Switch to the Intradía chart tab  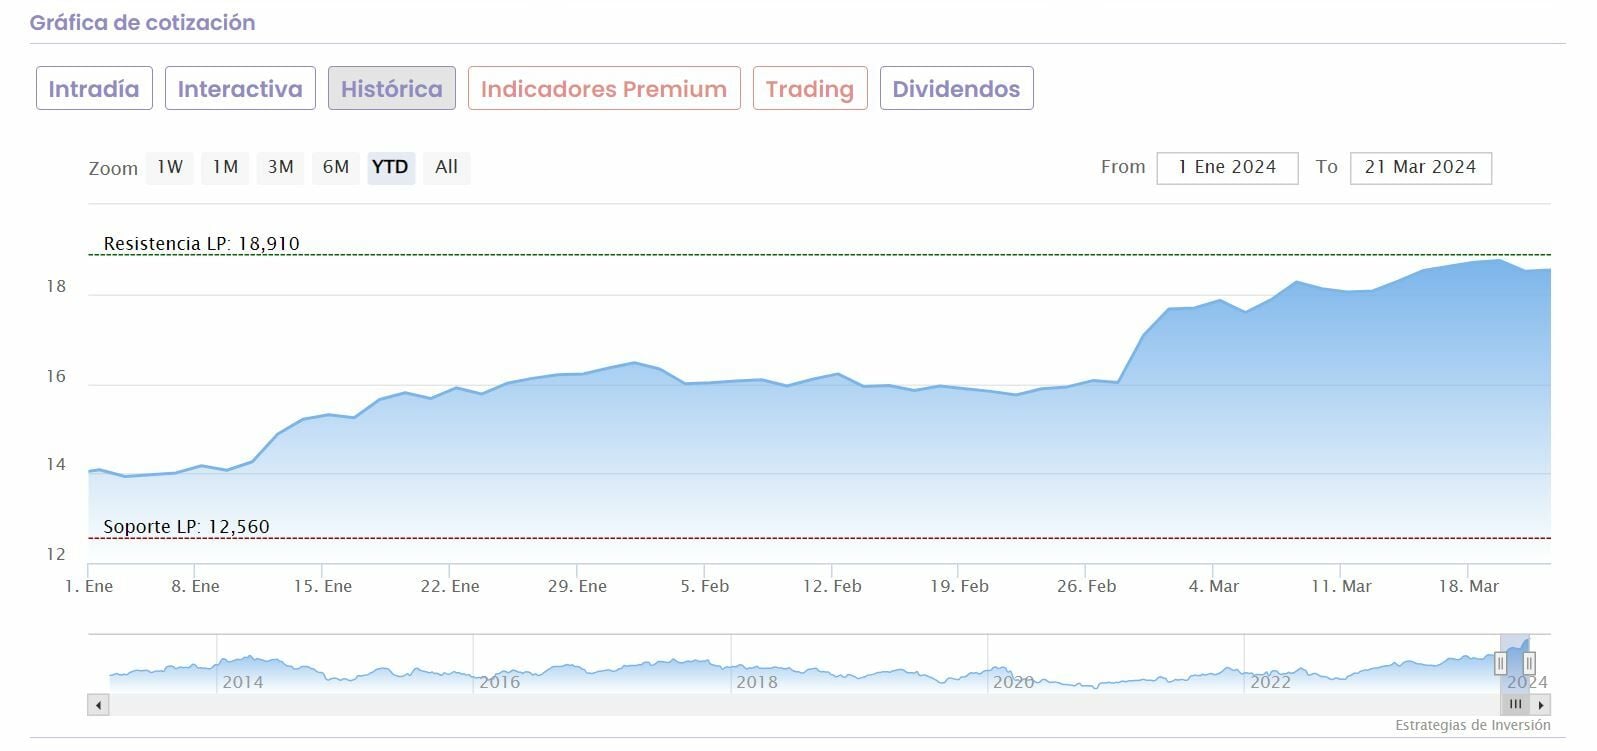94,88
